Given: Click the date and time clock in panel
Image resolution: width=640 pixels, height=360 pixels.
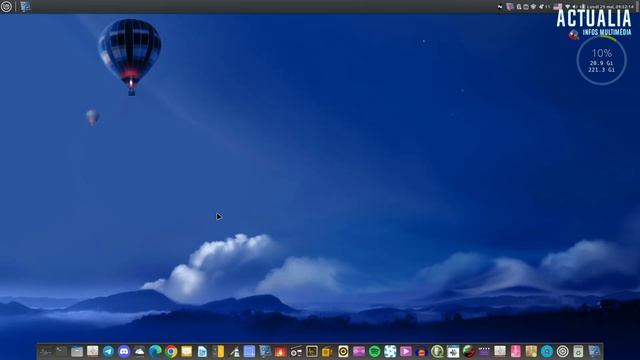Looking at the screenshot, I should tap(610, 7).
